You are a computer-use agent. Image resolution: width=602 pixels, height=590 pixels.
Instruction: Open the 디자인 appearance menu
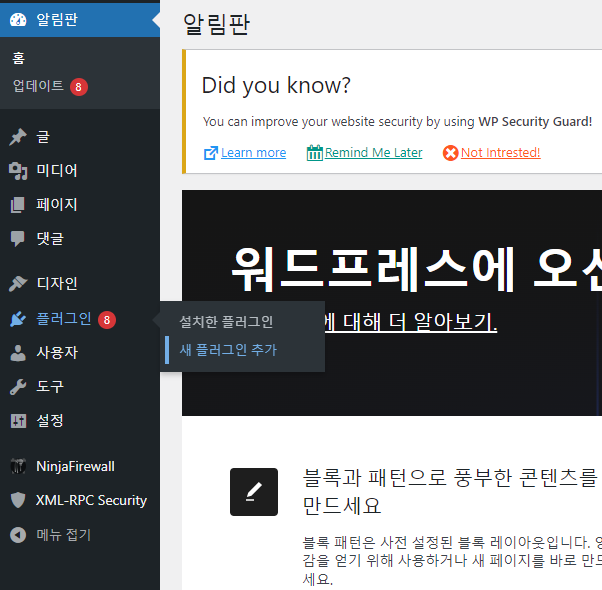pos(80,284)
